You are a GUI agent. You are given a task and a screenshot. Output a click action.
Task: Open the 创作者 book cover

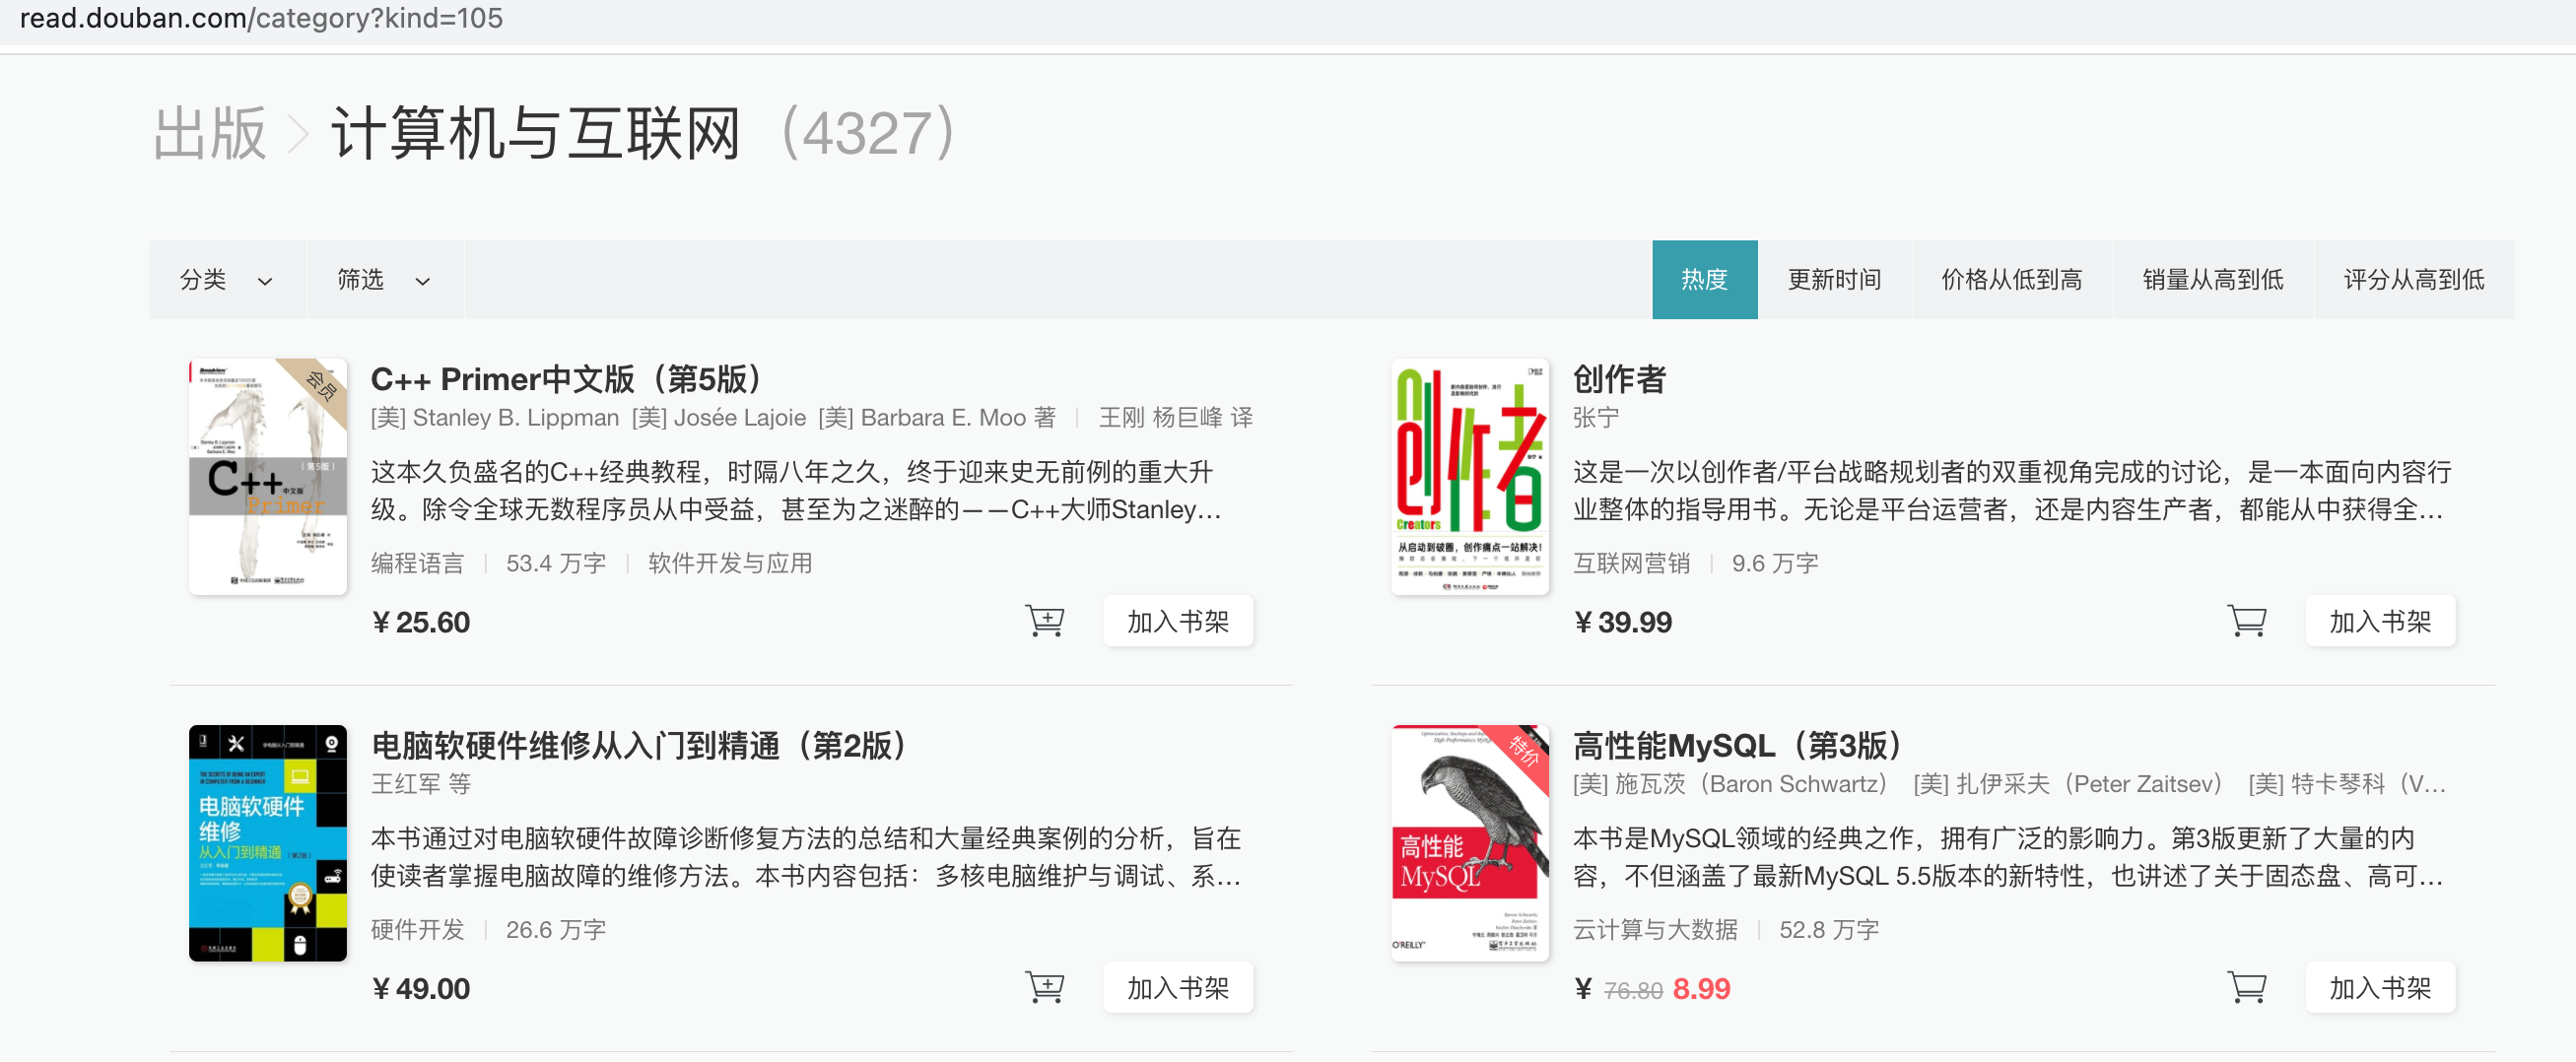pyautogui.click(x=1470, y=477)
